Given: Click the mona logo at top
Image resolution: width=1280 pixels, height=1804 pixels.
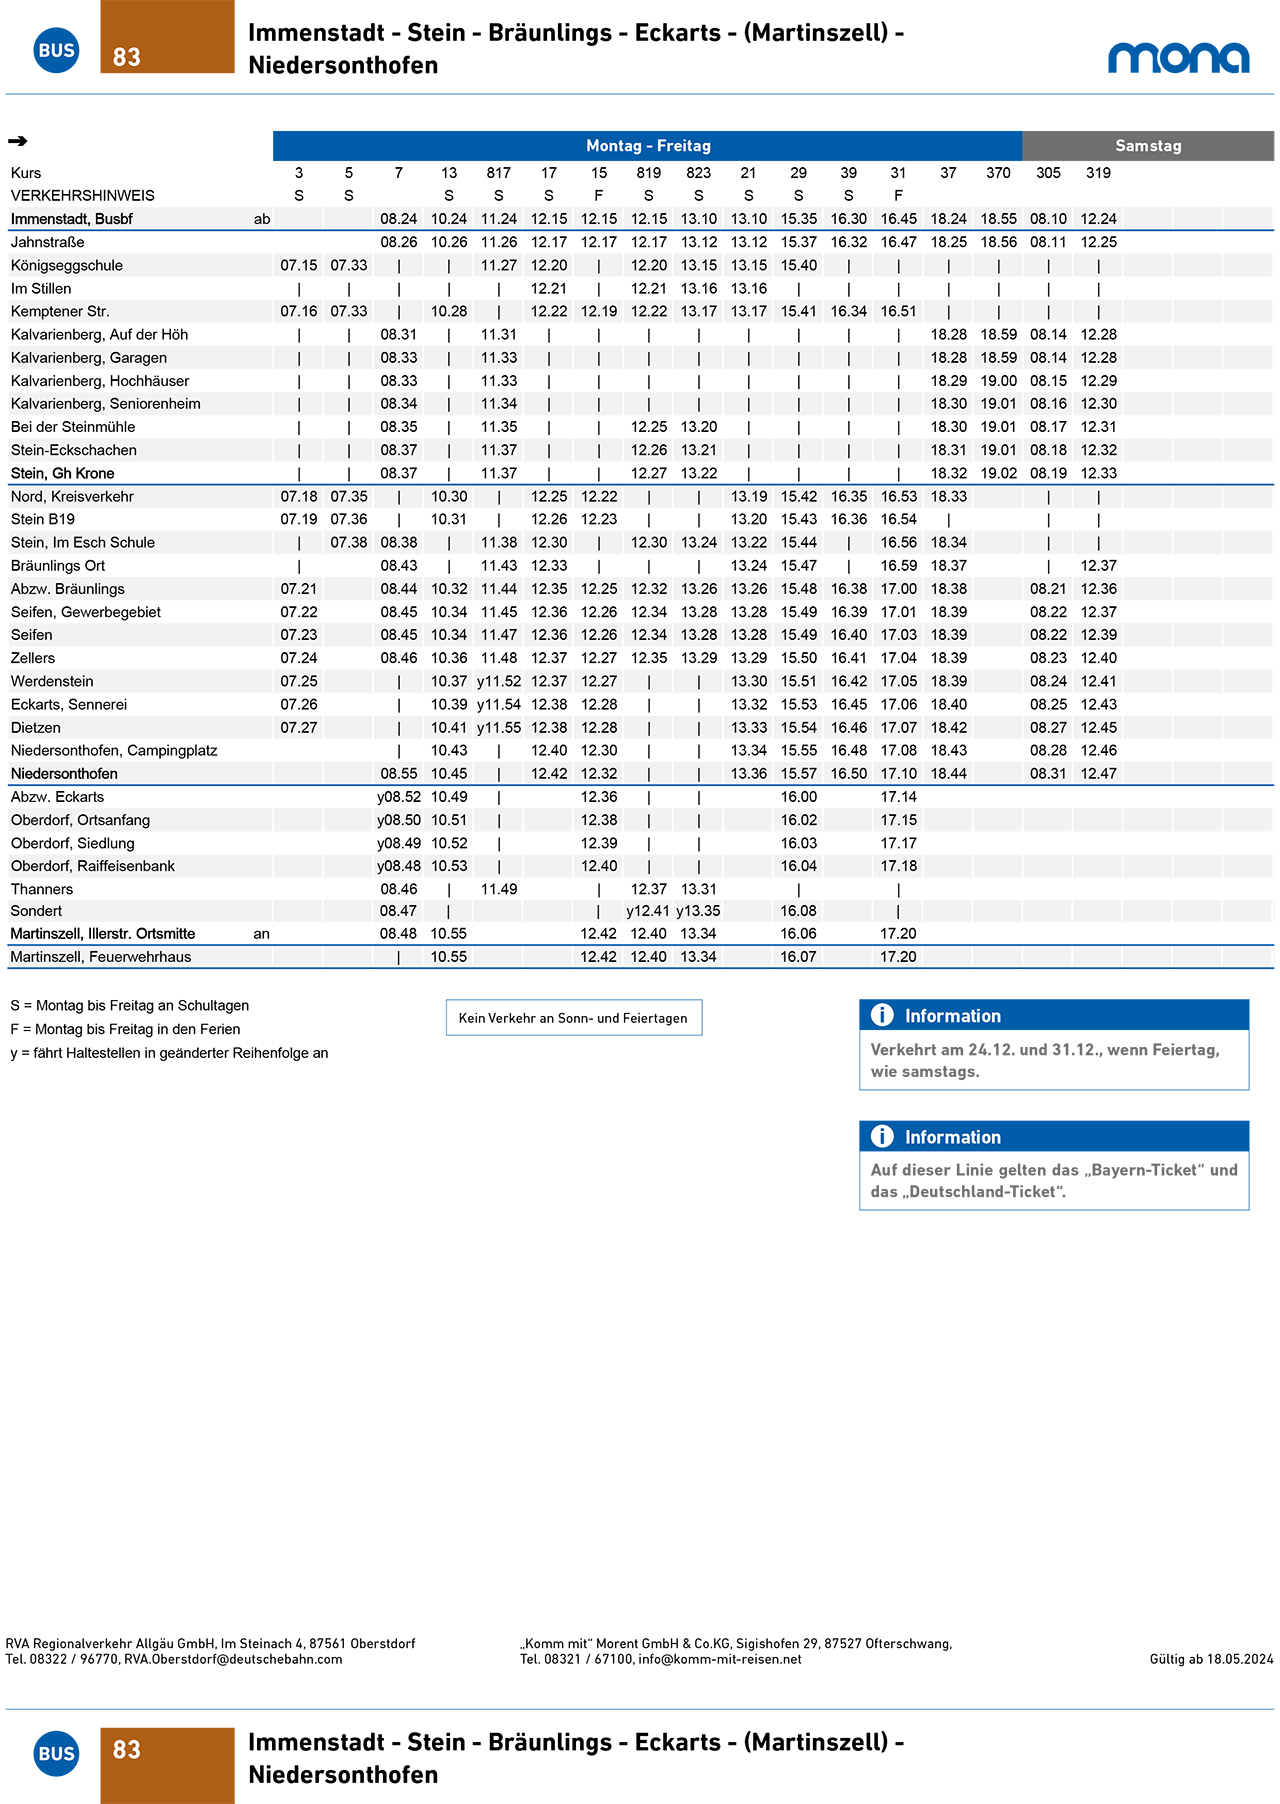Looking at the screenshot, I should pyautogui.click(x=1178, y=58).
